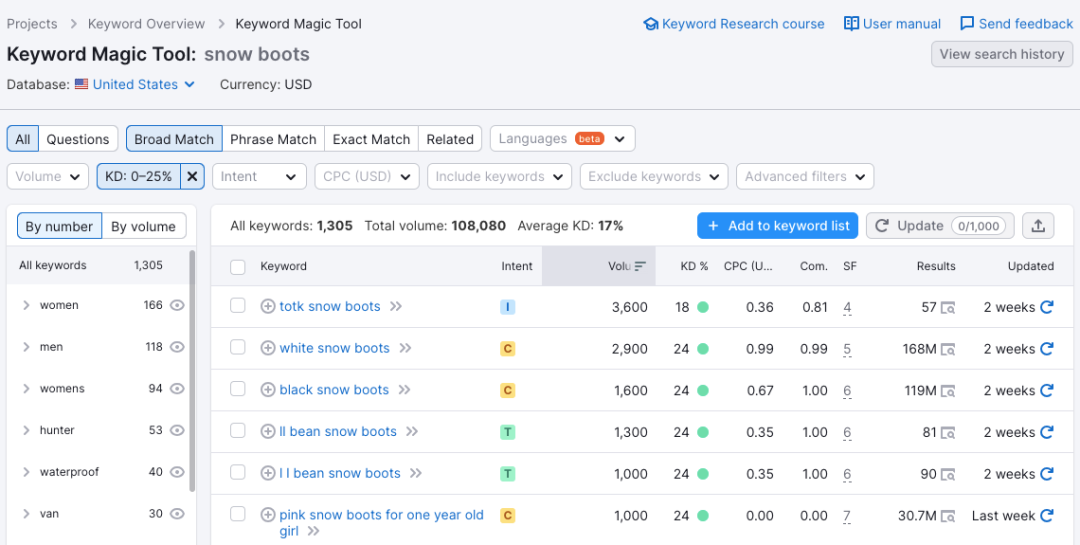The width and height of the screenshot is (1080, 545).
Task: Select the Questions tab
Action: 78,139
